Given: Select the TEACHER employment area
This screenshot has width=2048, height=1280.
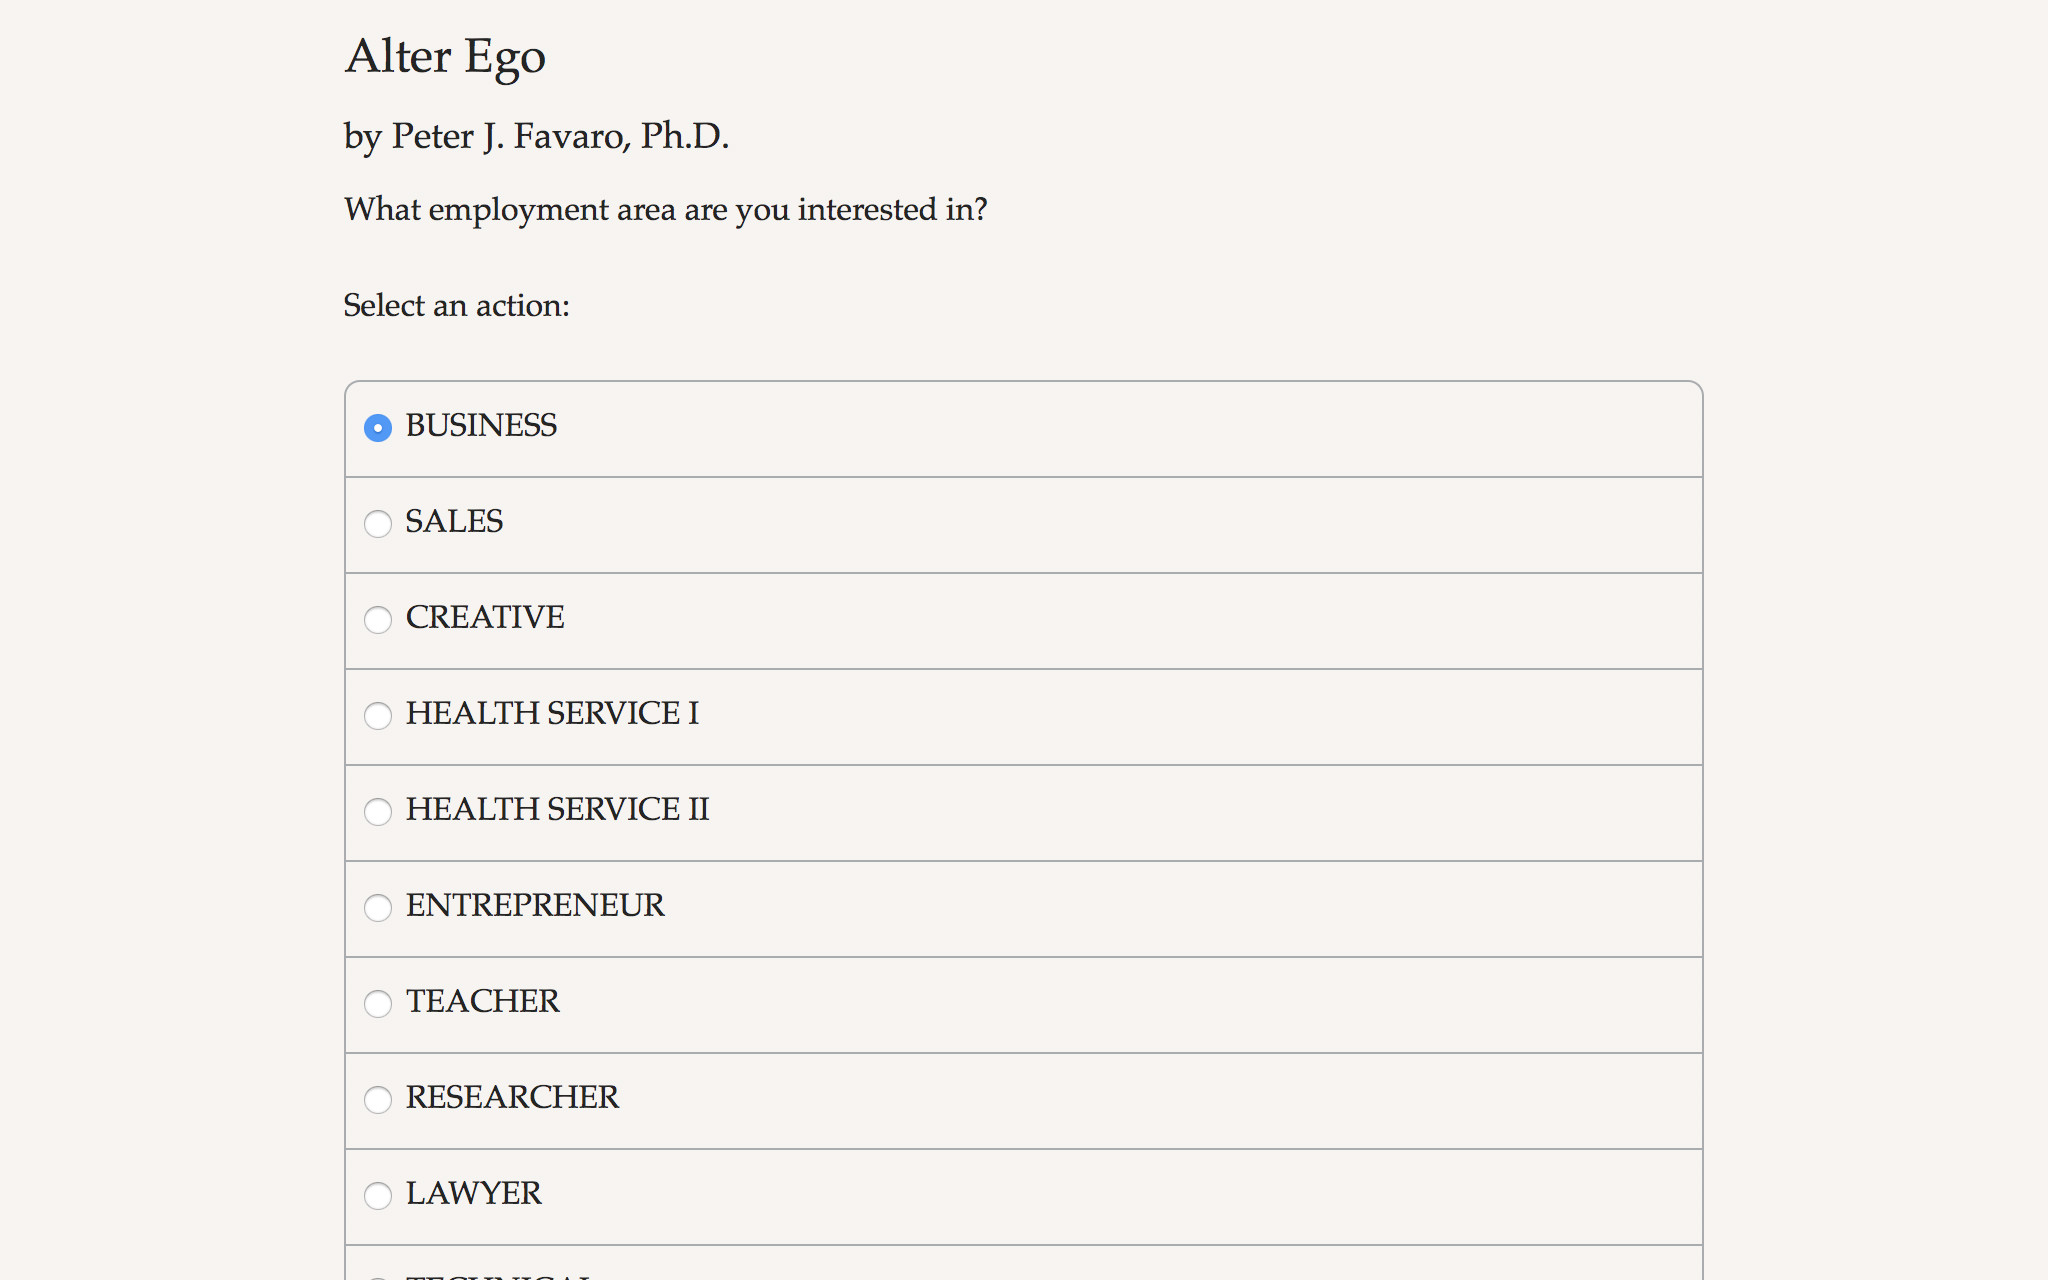Looking at the screenshot, I should click(x=378, y=1004).
